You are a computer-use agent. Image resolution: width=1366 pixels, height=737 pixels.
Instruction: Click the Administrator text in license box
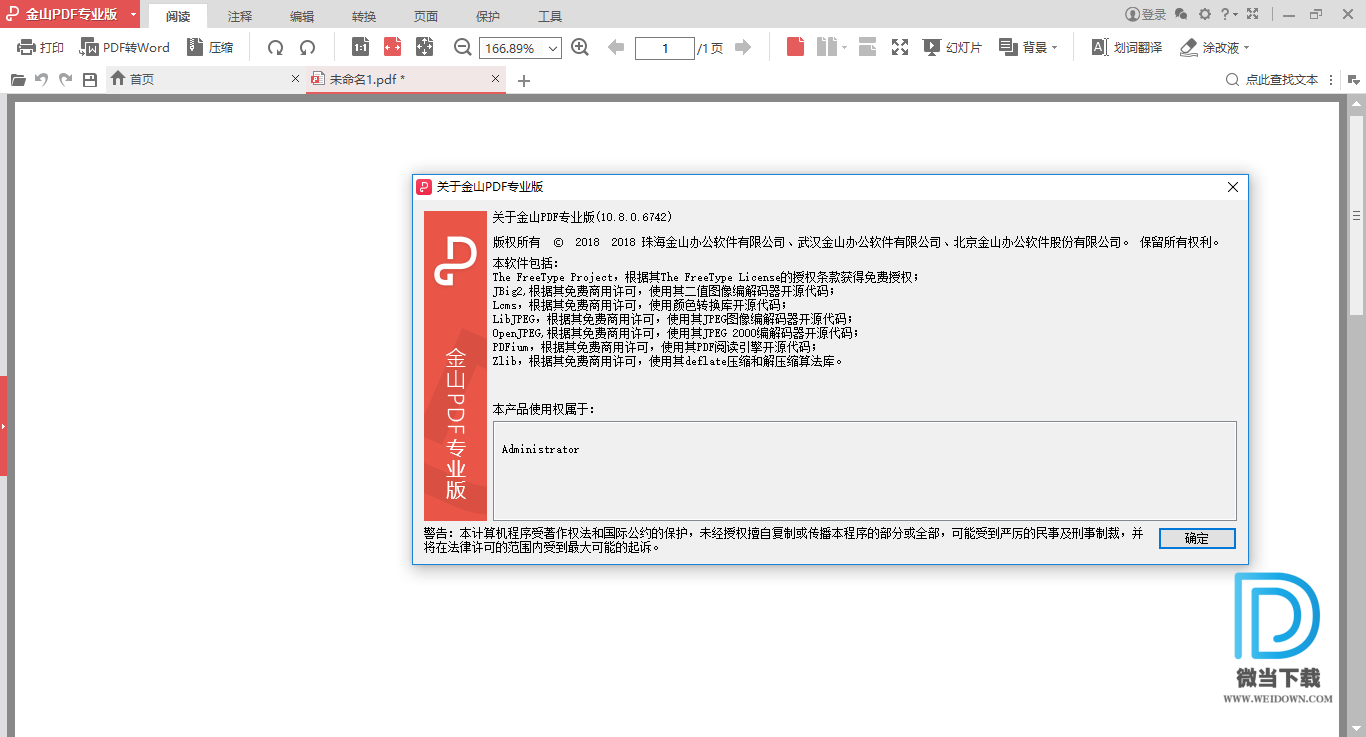[x=540, y=450]
